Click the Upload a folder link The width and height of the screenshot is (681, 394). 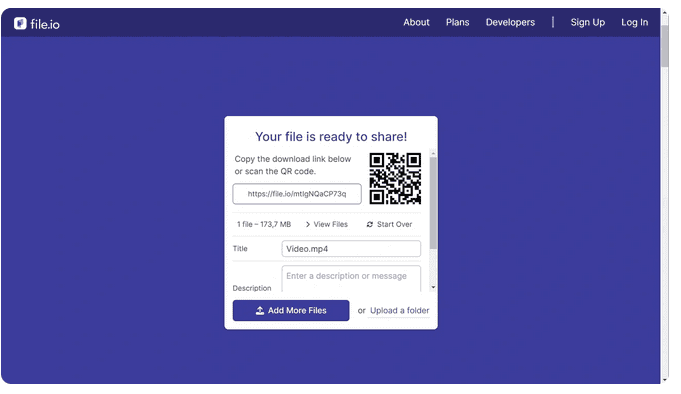[x=400, y=311]
